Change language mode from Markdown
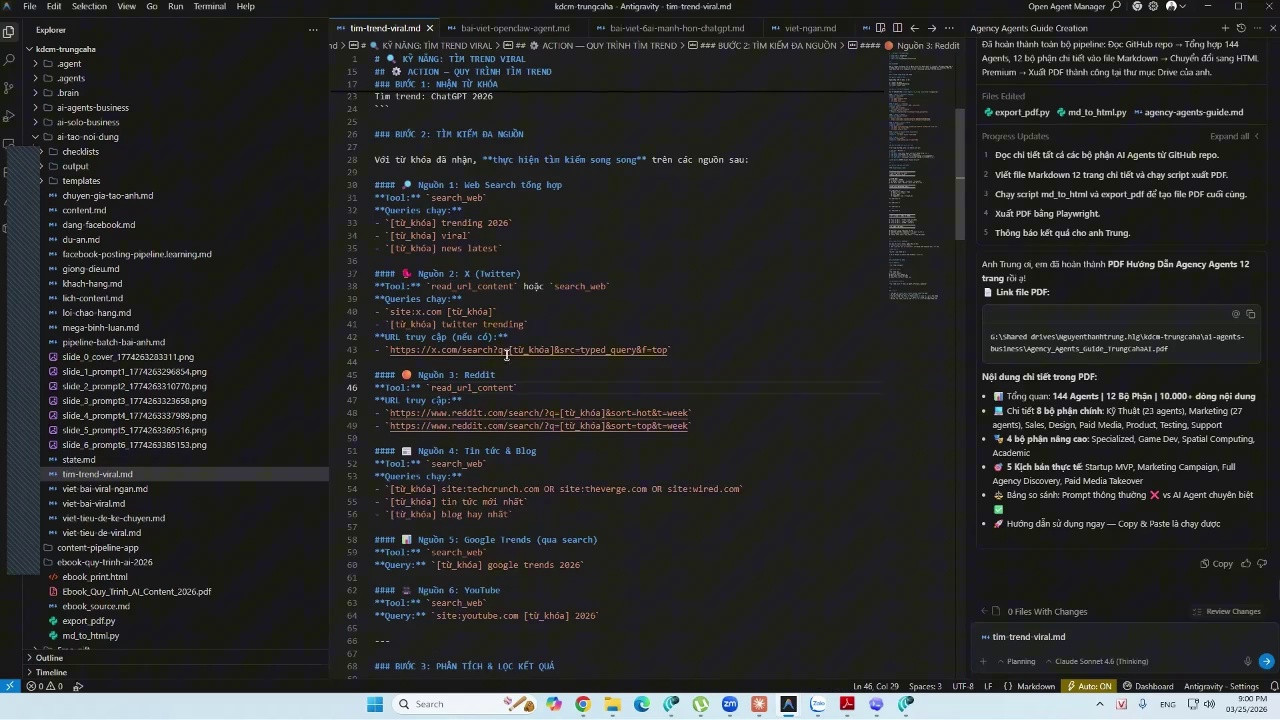The width and height of the screenshot is (1280, 720). (x=1035, y=687)
